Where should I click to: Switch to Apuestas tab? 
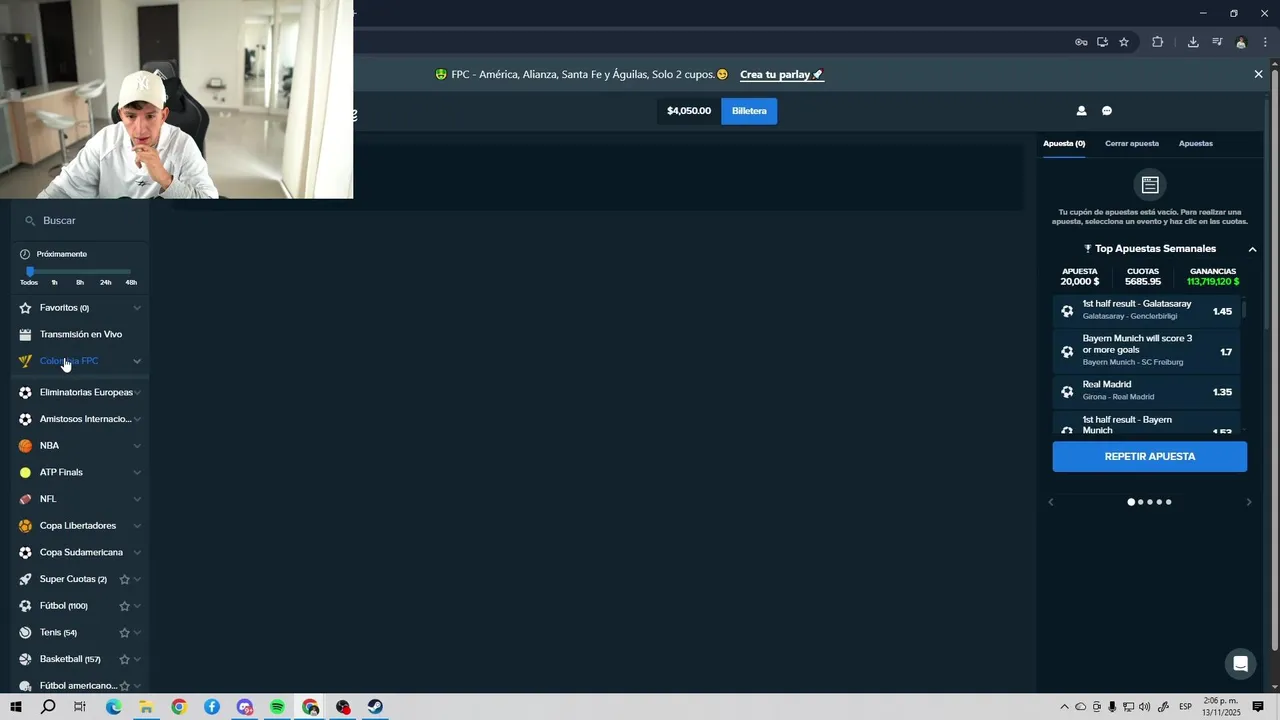tap(1196, 144)
